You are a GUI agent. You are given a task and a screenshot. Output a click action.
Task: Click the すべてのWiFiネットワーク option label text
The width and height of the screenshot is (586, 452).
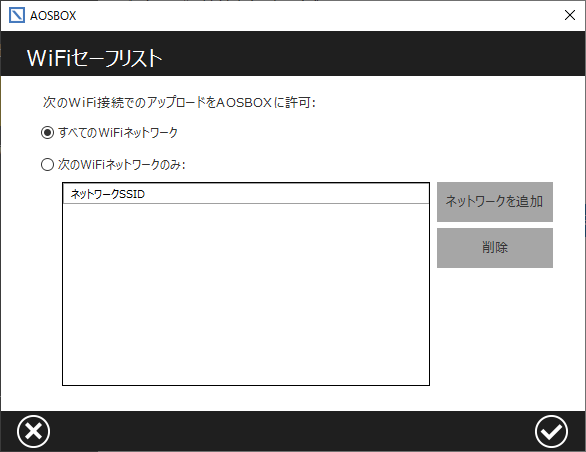[118, 132]
